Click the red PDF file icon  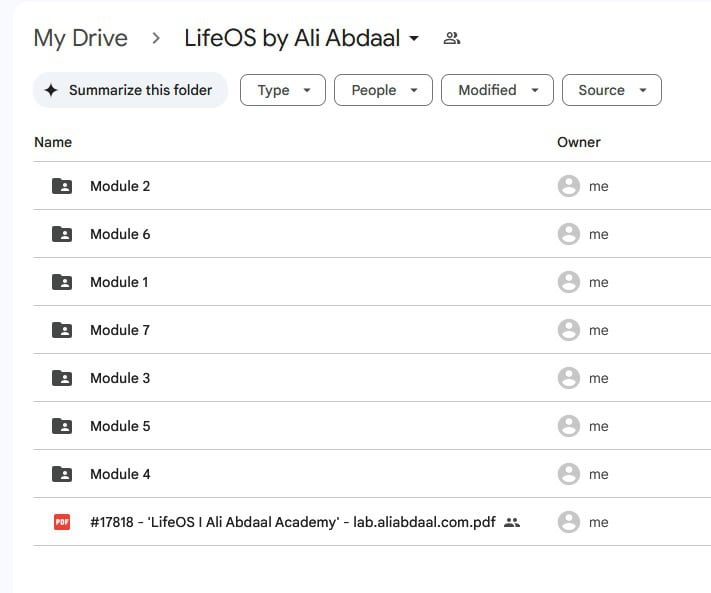coord(62,522)
